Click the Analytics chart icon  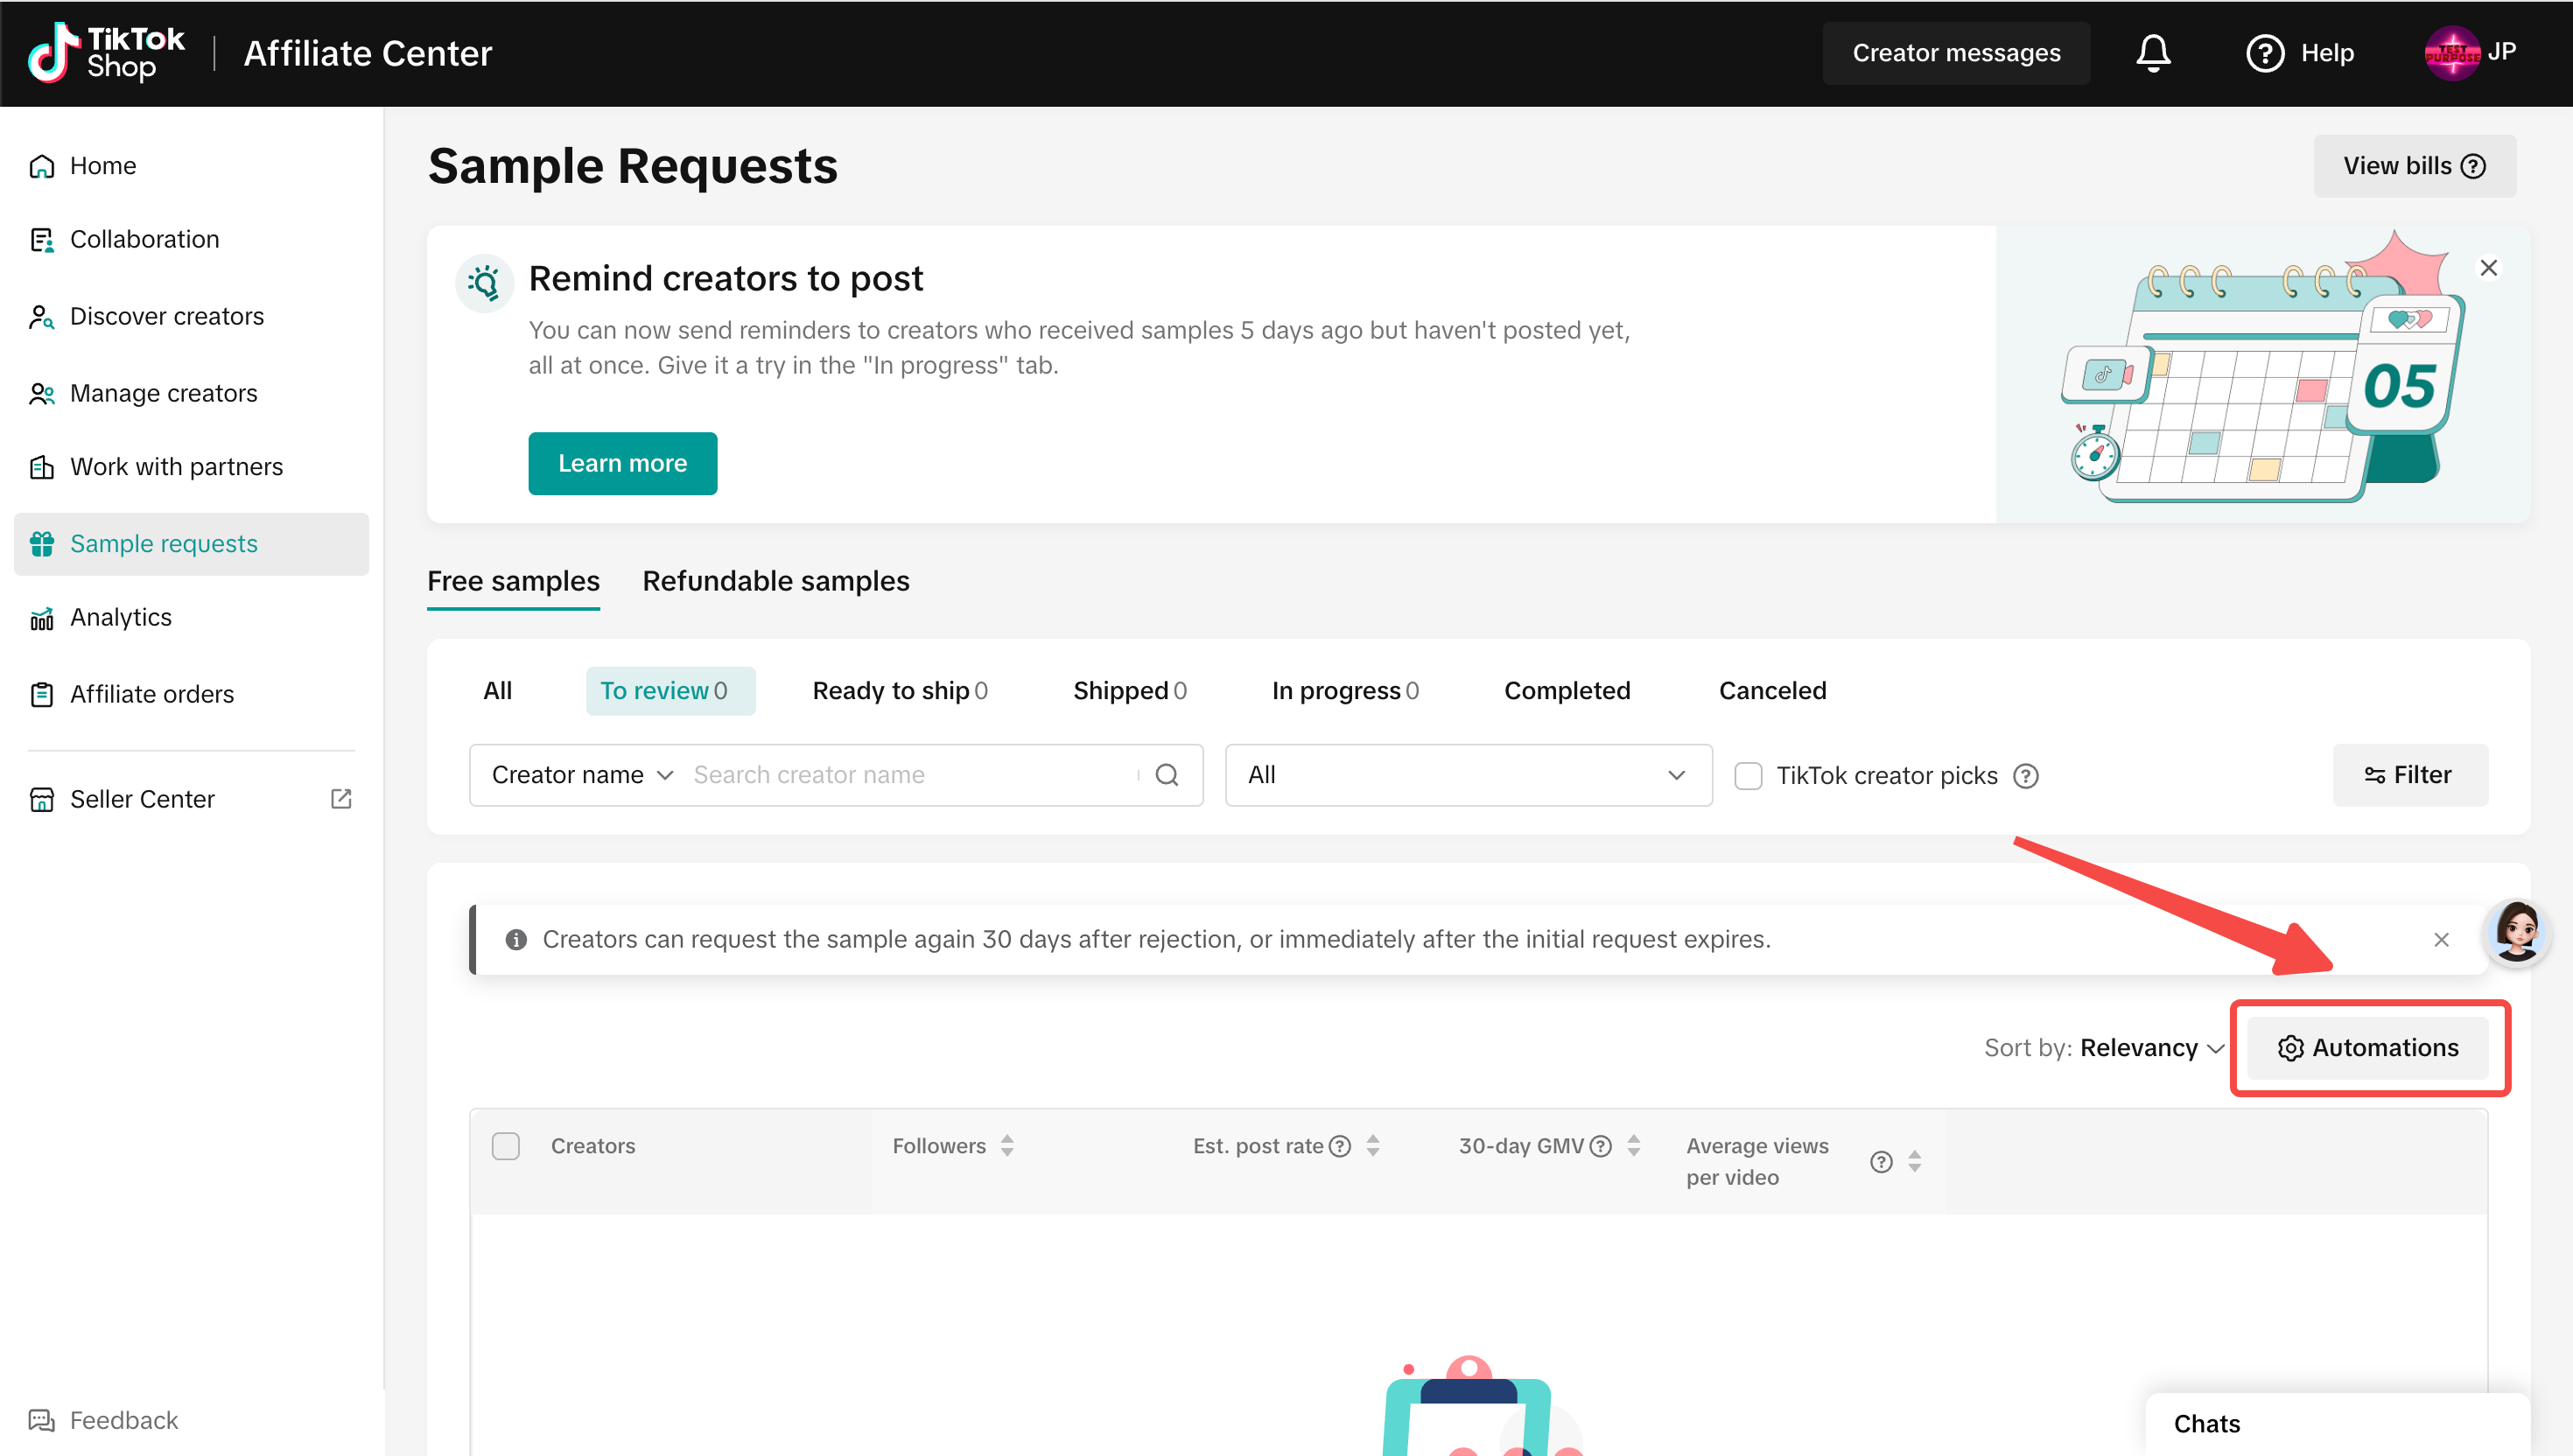(x=42, y=618)
